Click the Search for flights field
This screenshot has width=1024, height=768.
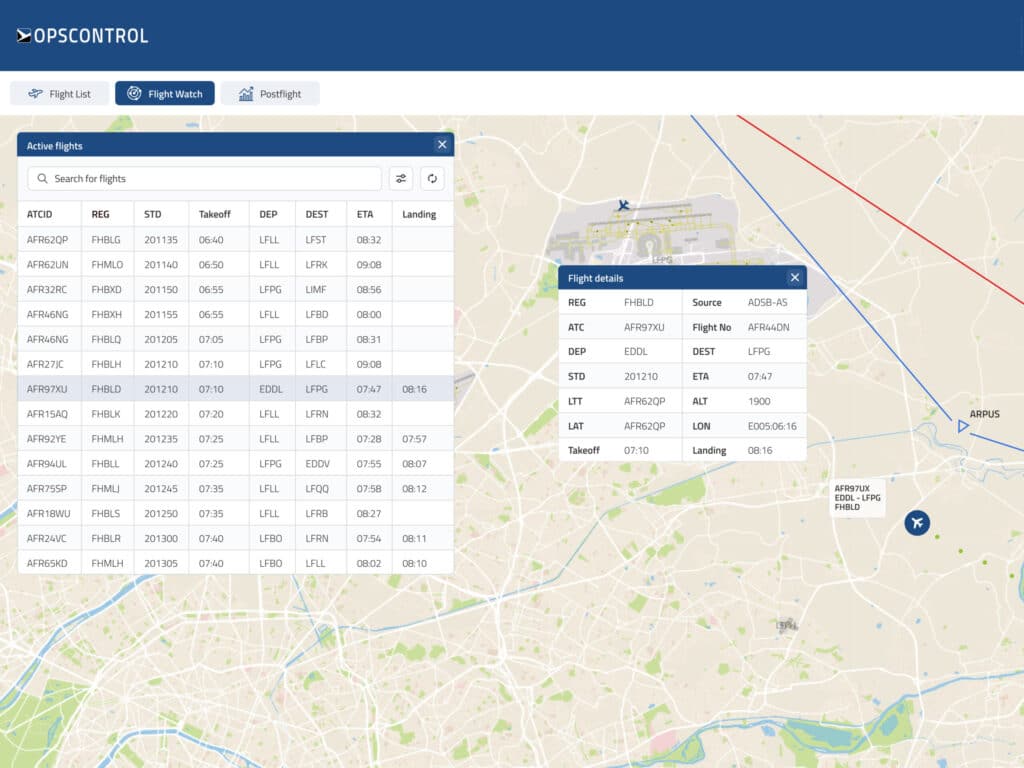[204, 178]
